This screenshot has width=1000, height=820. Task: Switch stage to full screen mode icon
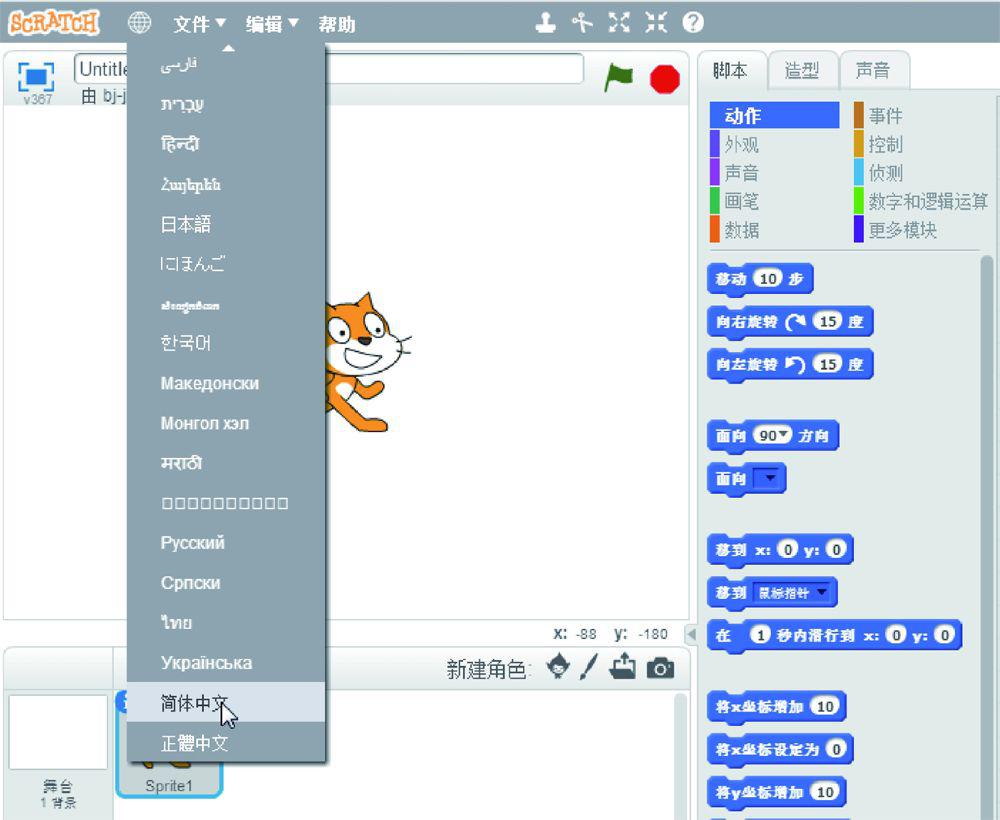click(36, 78)
